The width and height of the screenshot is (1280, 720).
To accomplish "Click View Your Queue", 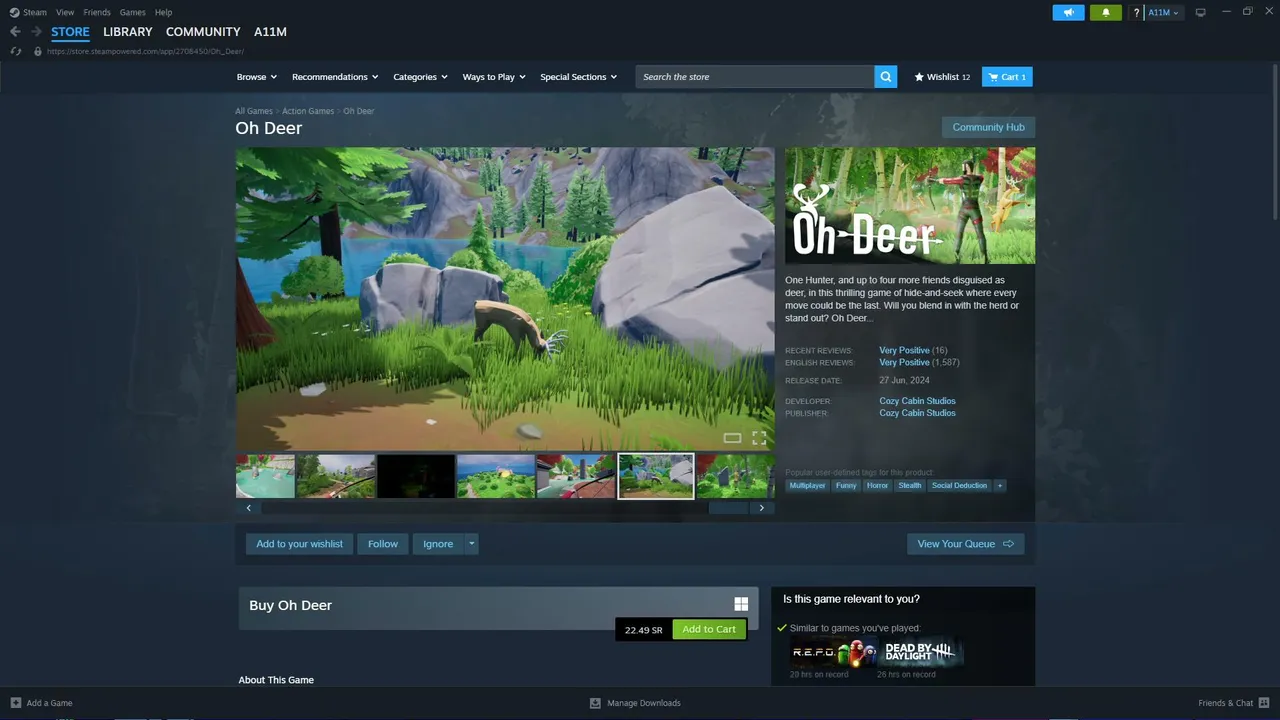I will tap(965, 544).
